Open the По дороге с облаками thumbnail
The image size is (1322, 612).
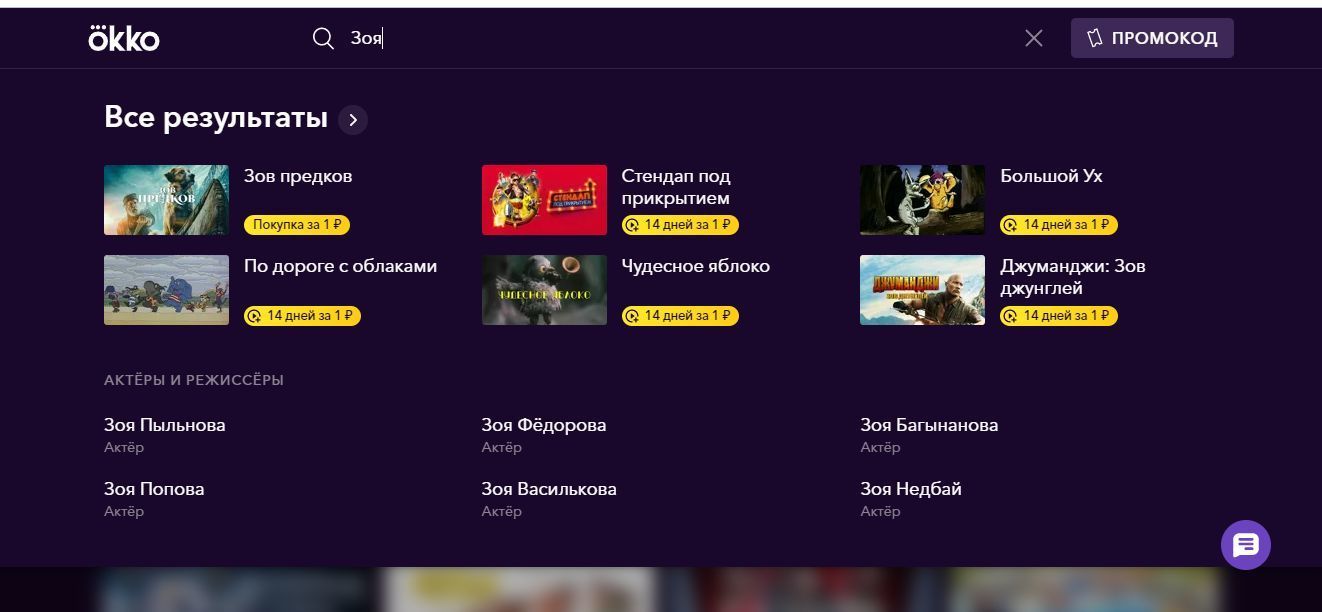[x=166, y=290]
